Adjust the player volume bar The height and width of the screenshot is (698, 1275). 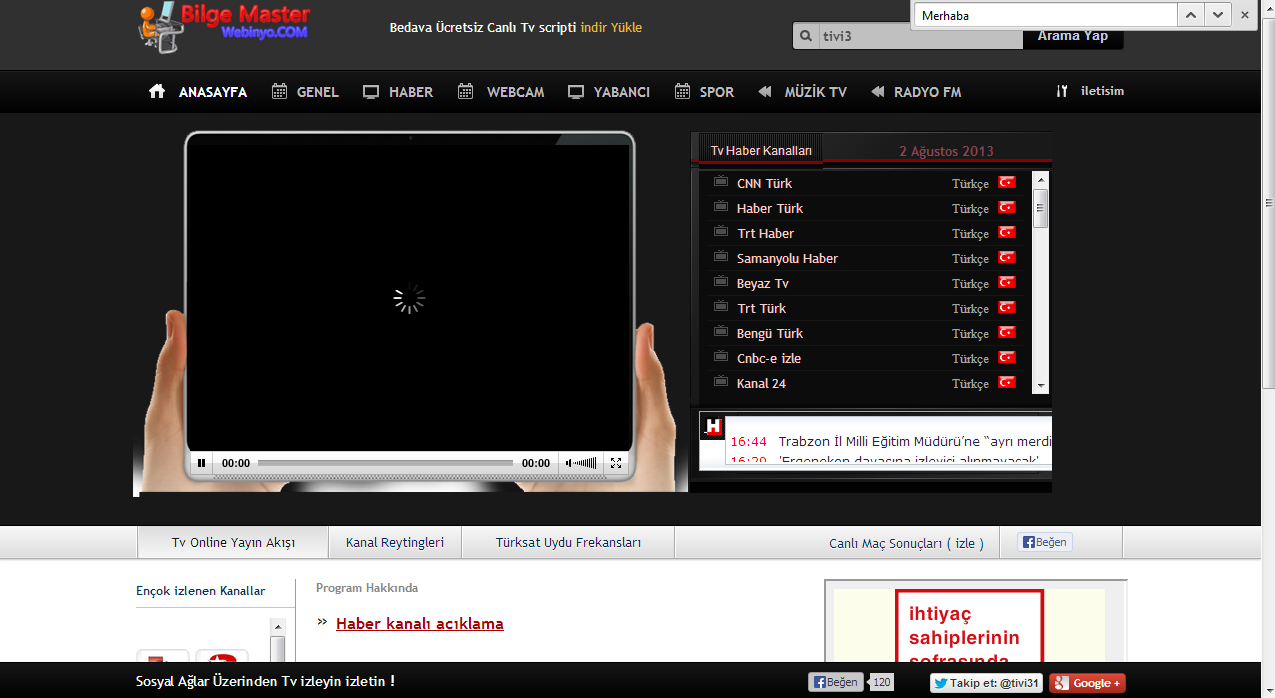[x=587, y=463]
